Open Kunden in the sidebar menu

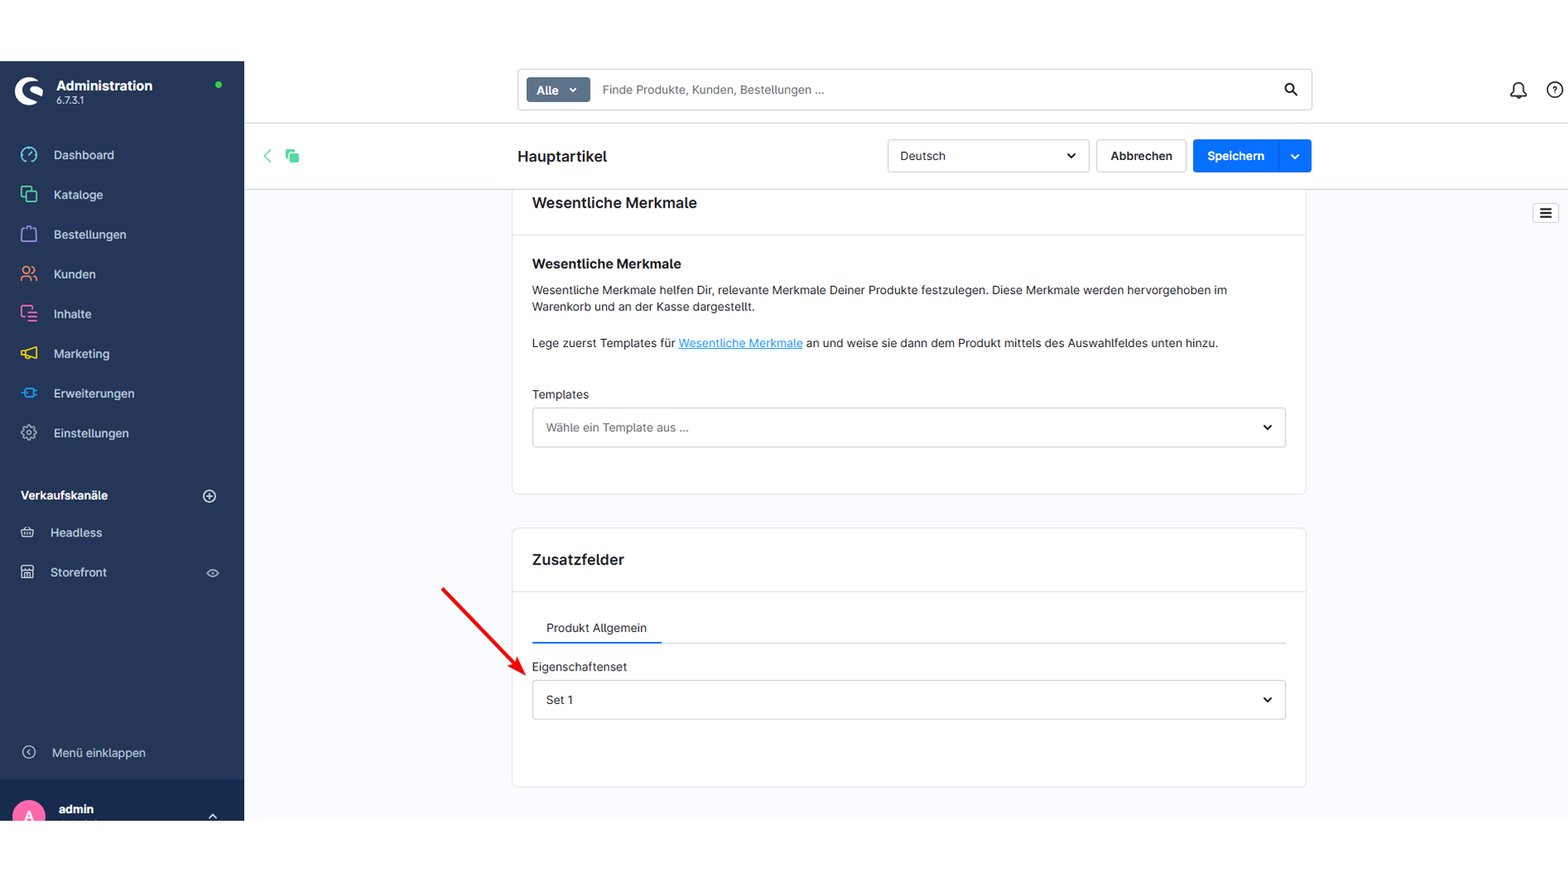click(x=75, y=274)
